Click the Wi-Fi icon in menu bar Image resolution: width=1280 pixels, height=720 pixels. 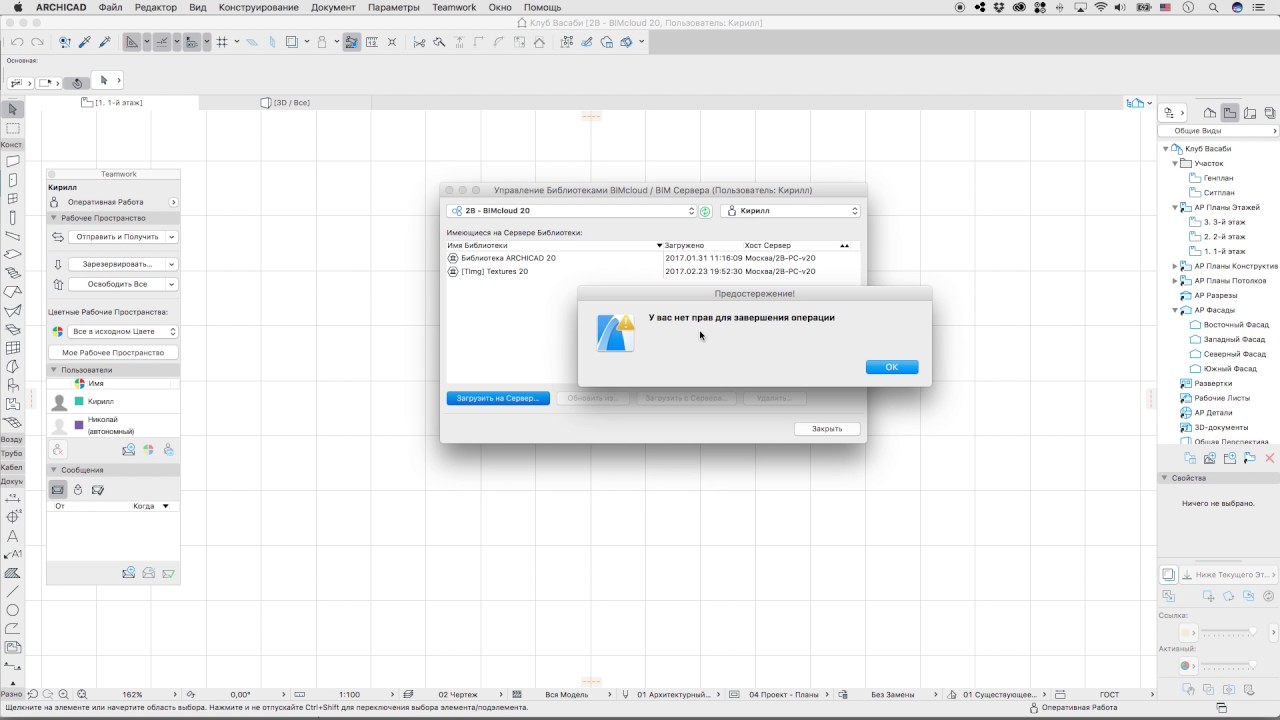click(1101, 7)
